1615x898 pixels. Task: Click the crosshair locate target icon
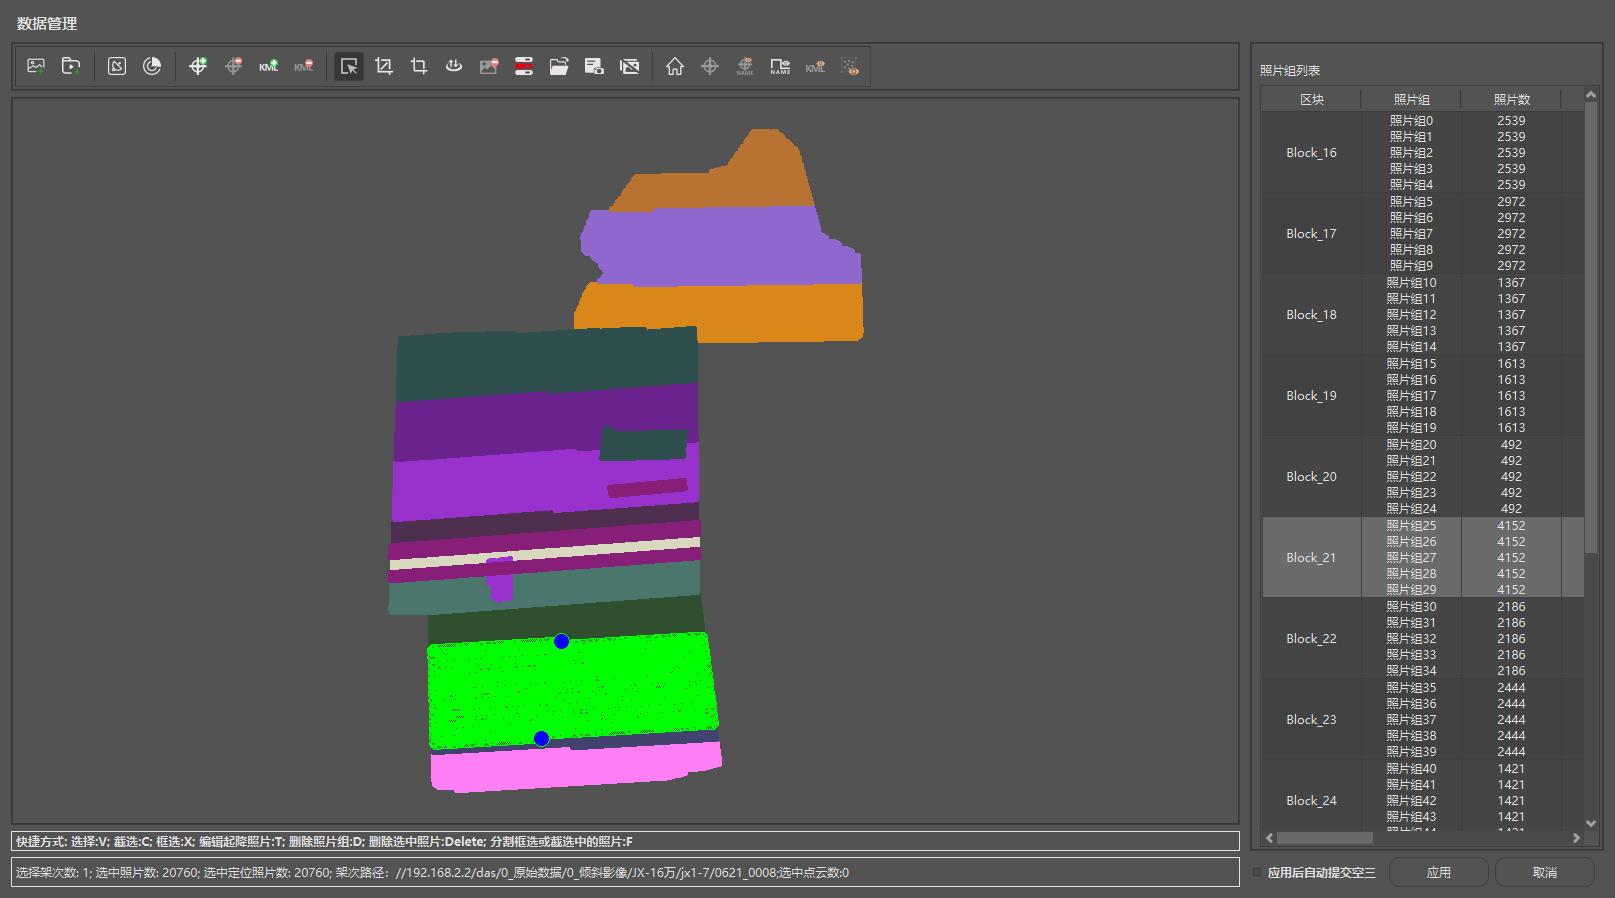710,66
